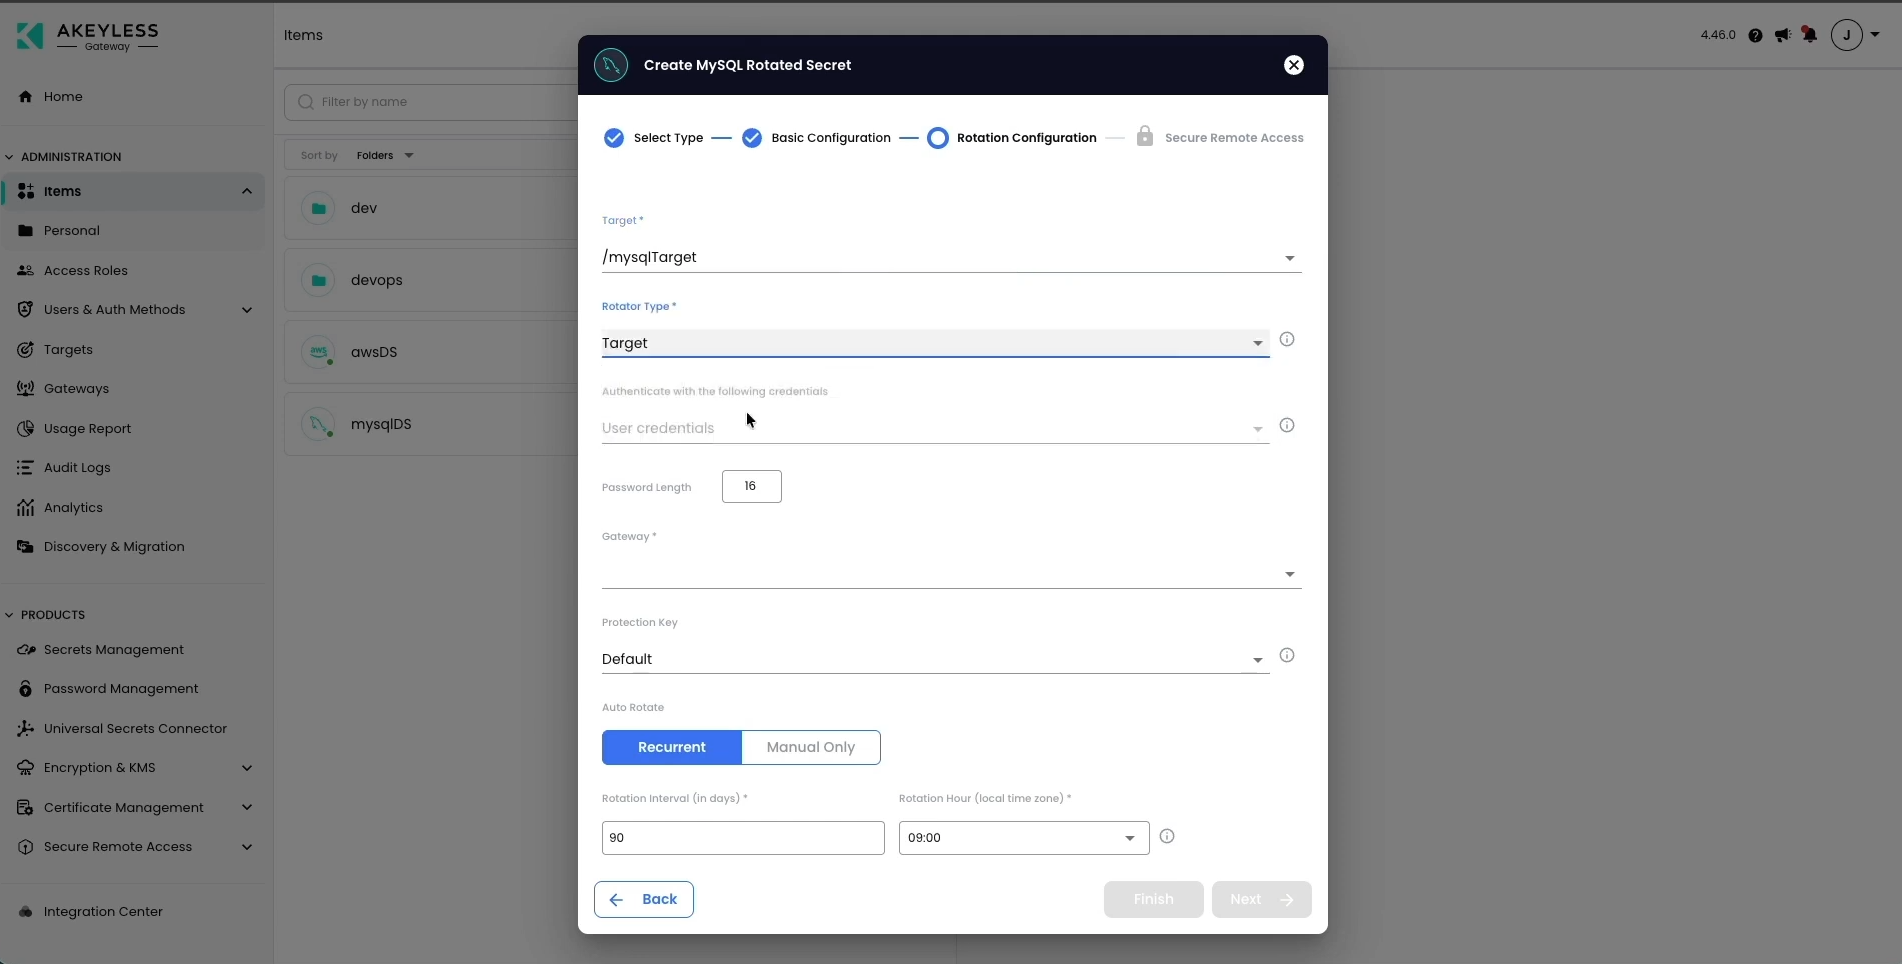Open the Target dropdown

coord(951,257)
